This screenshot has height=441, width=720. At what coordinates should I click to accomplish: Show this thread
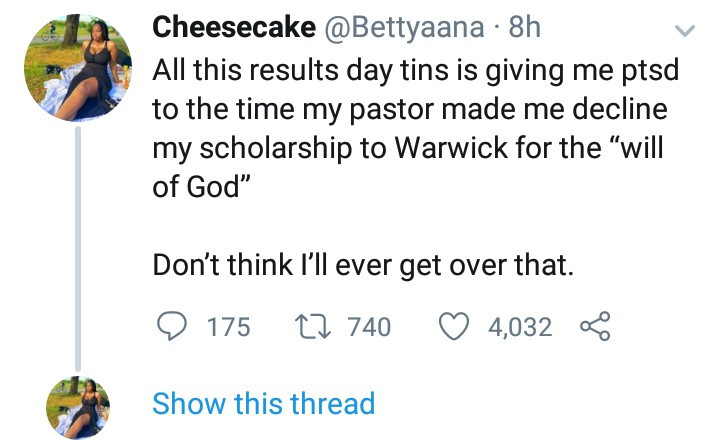(263, 404)
